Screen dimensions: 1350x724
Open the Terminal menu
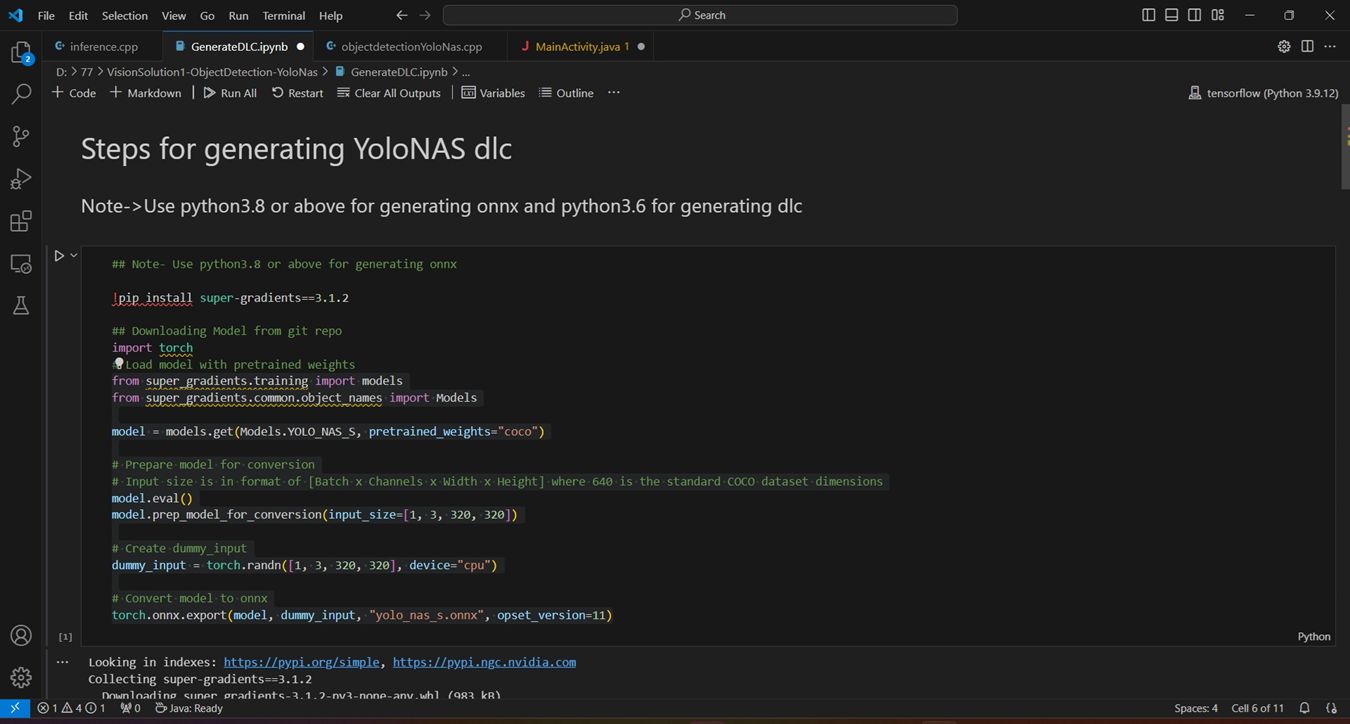point(283,15)
